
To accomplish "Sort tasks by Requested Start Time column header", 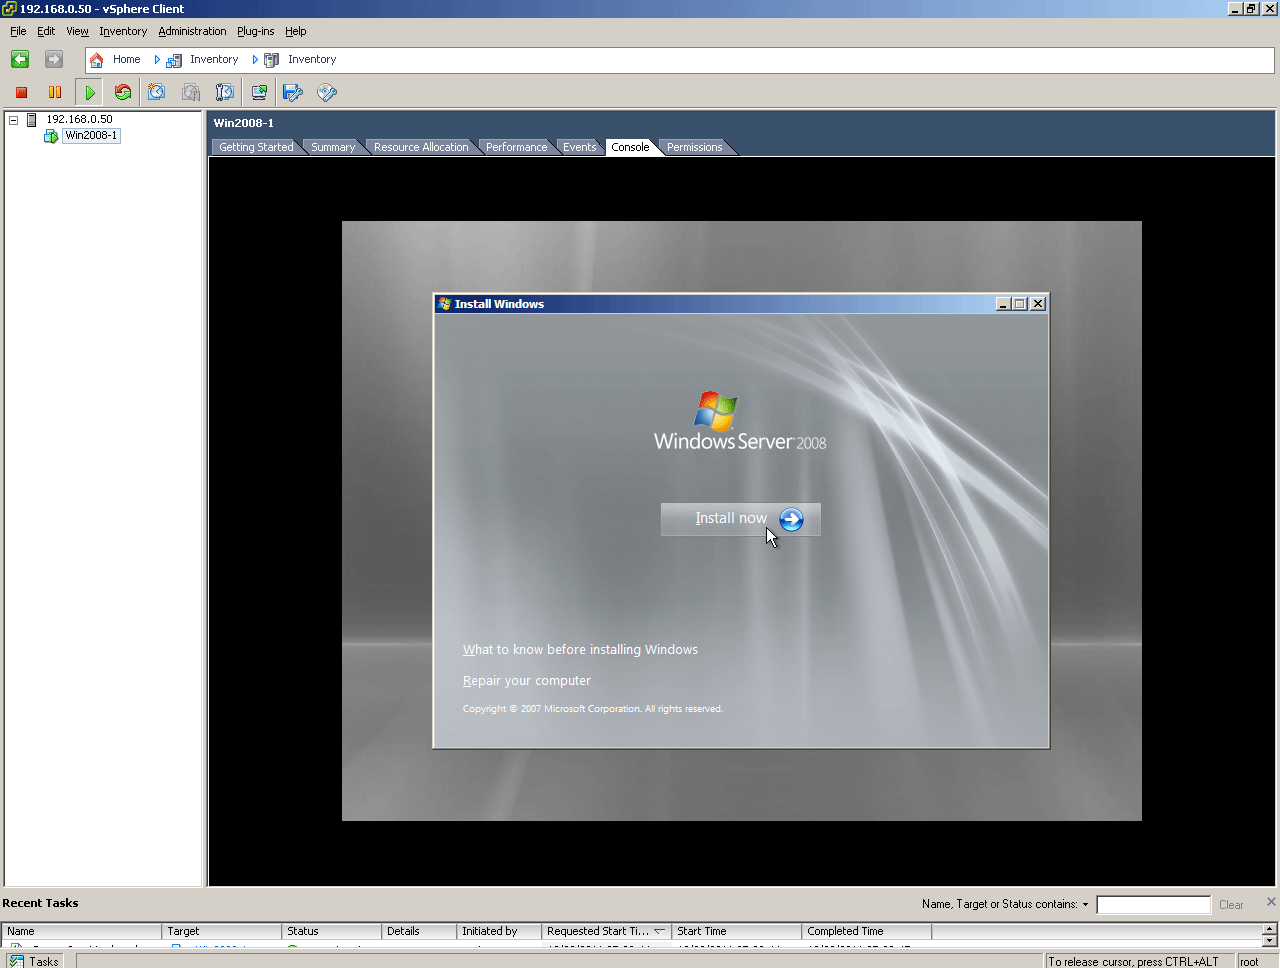I will 607,931.
